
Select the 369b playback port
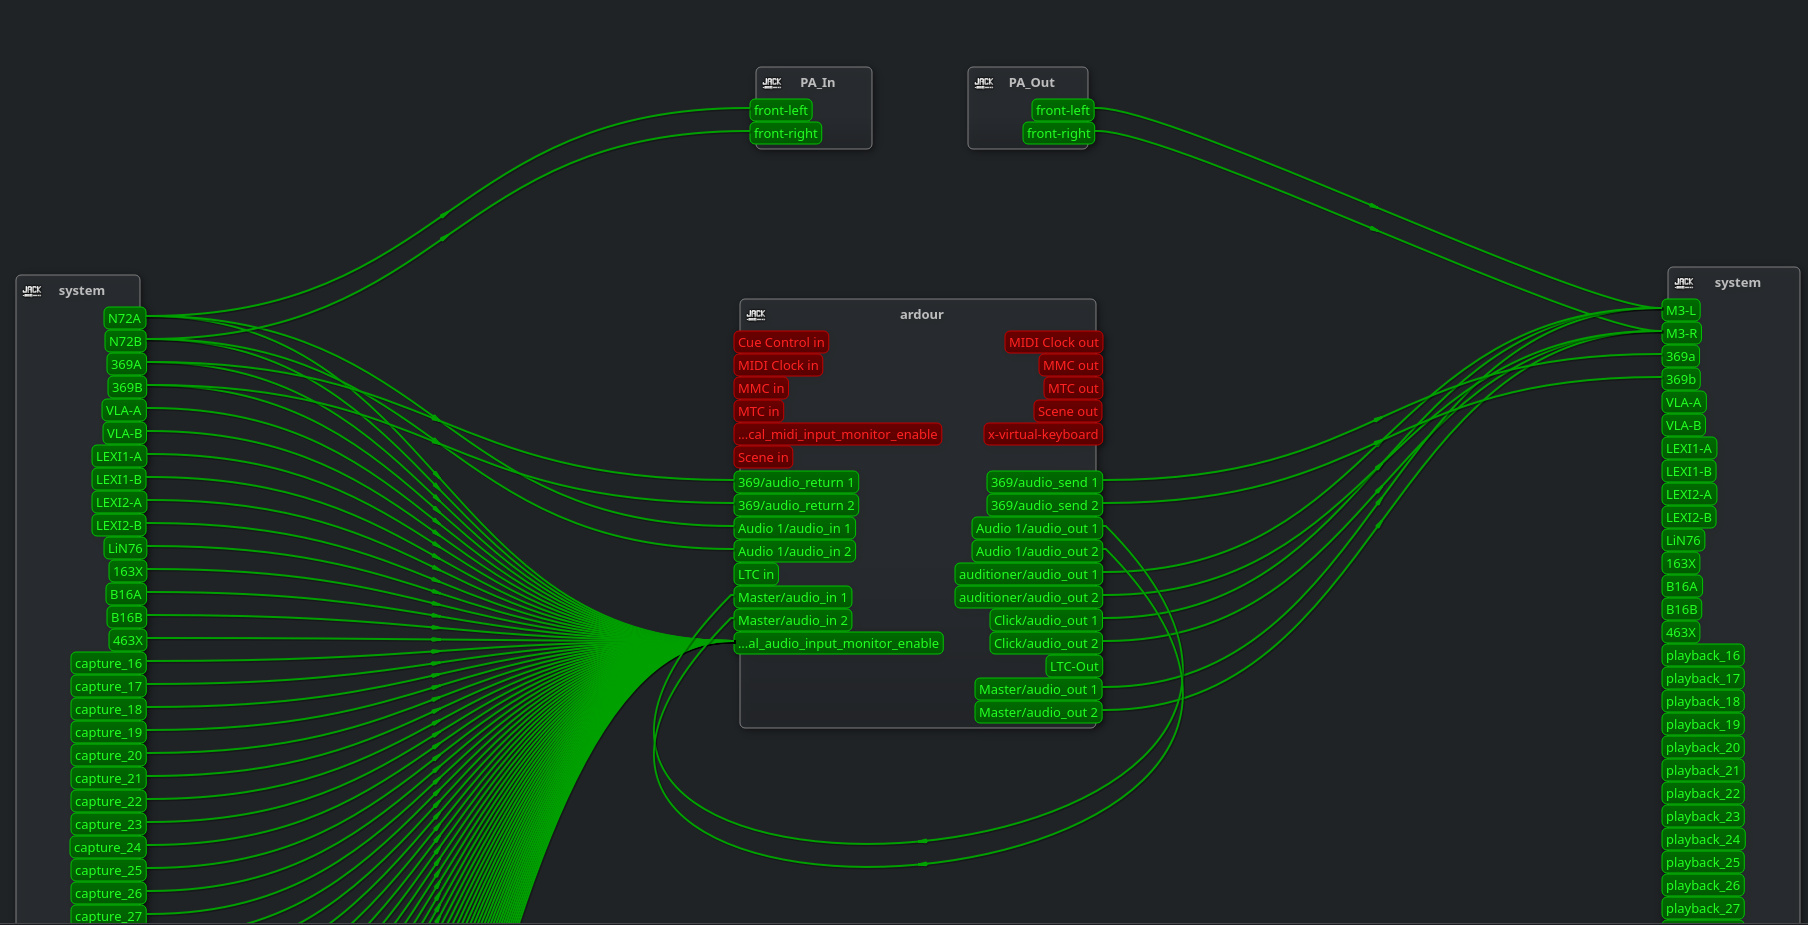1681,380
